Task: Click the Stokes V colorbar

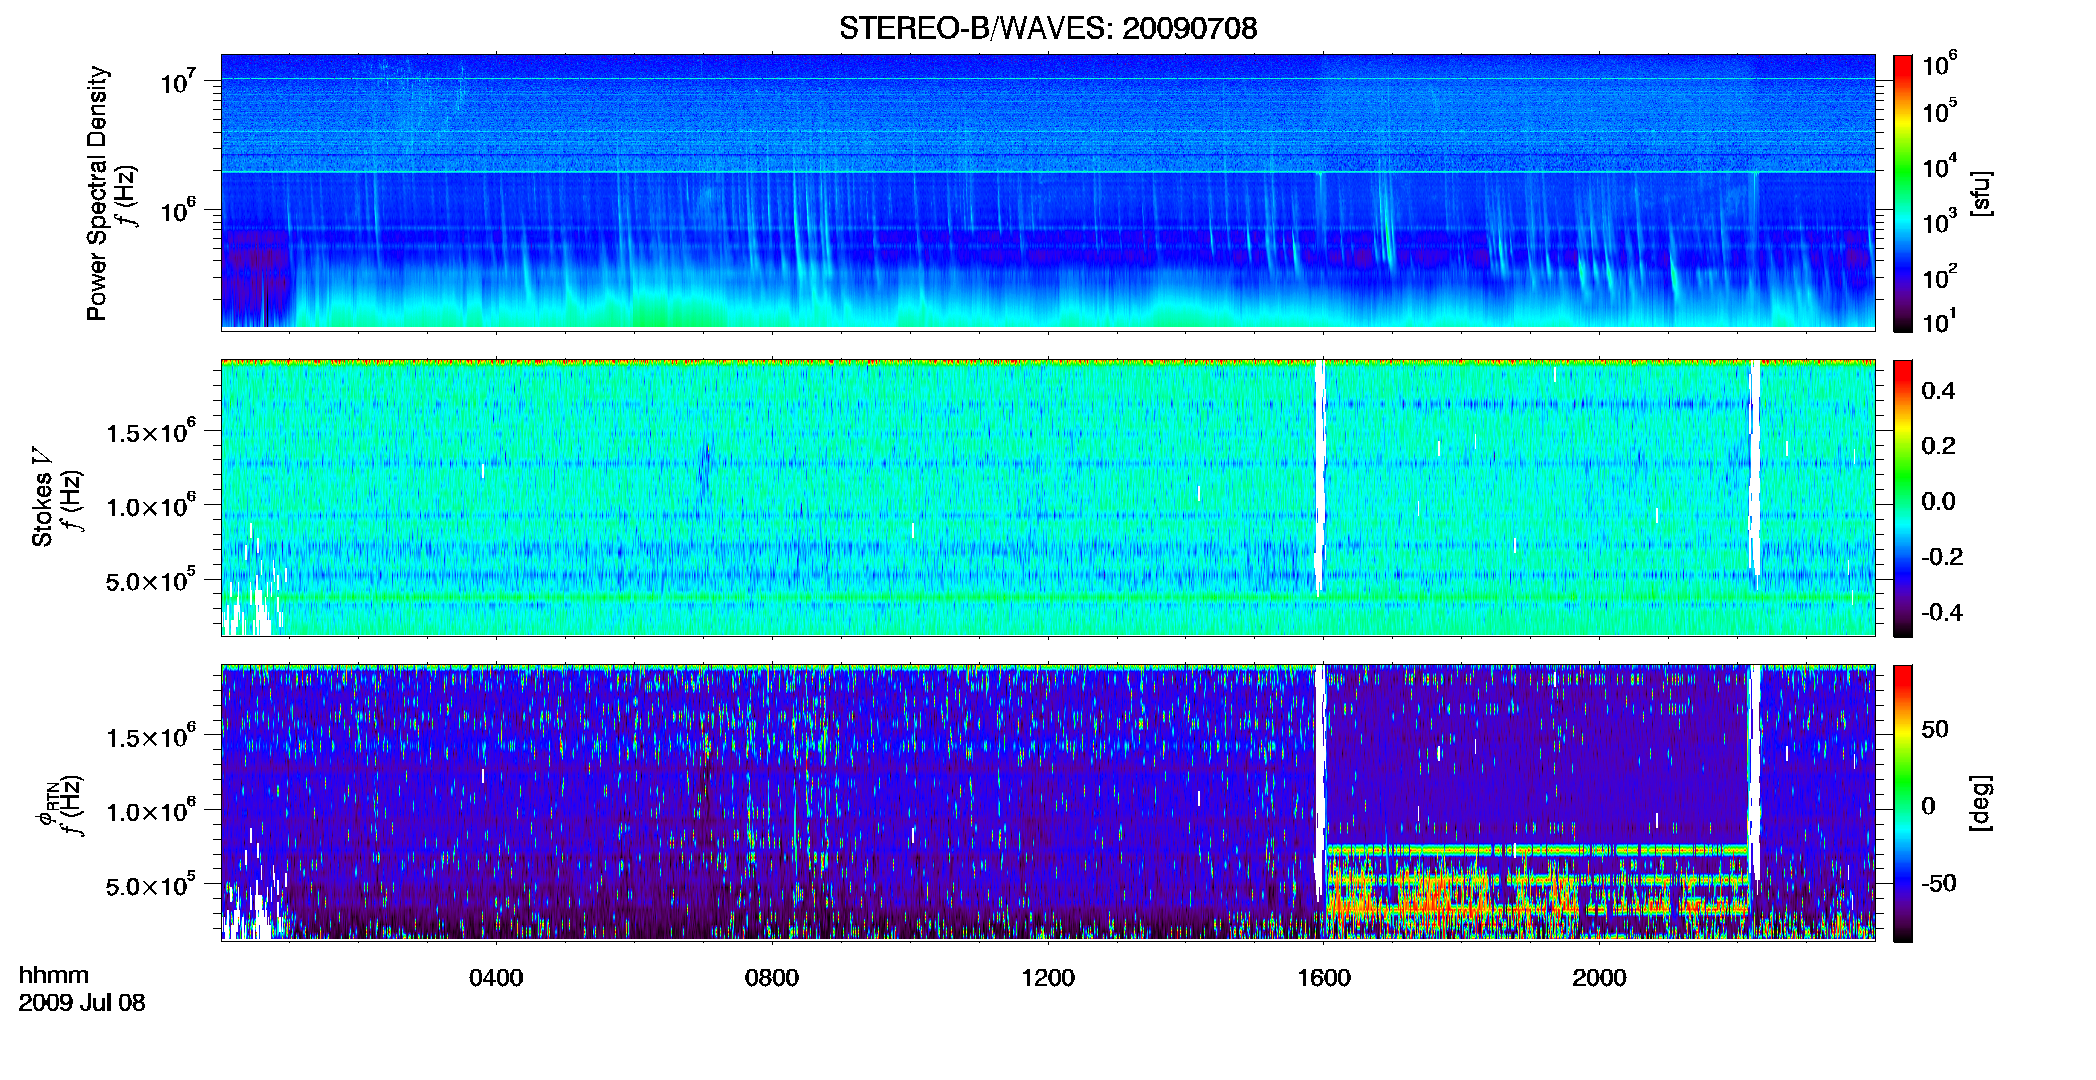Action: (x=1902, y=498)
